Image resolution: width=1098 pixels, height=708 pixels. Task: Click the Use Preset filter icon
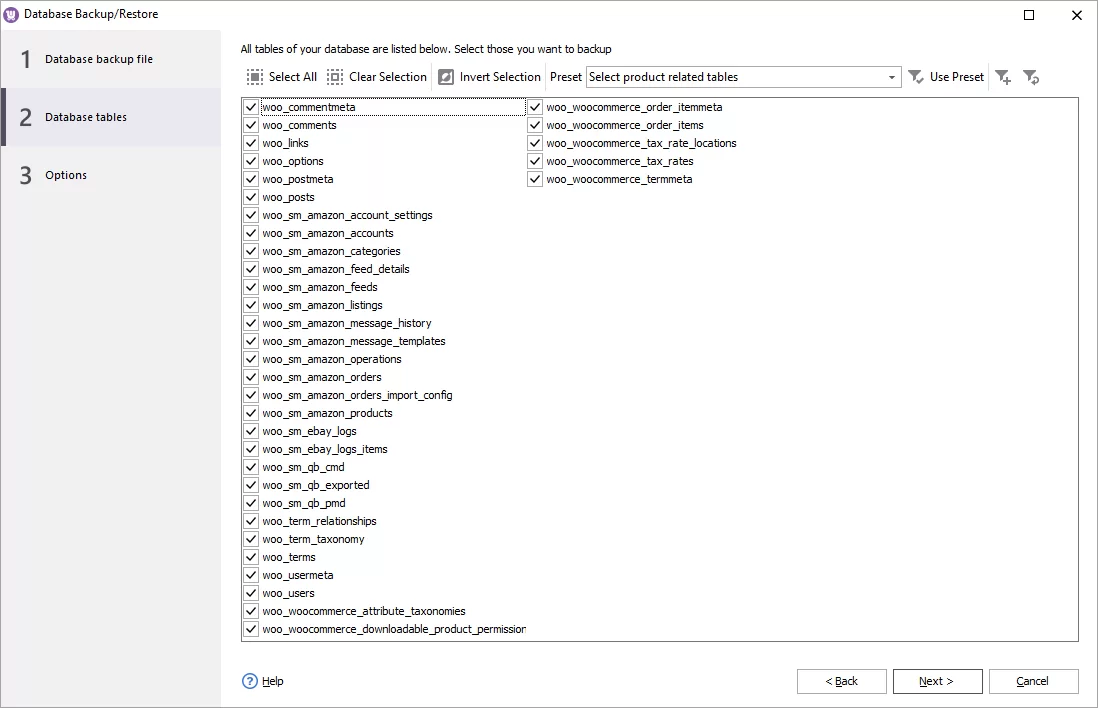pyautogui.click(x=916, y=76)
